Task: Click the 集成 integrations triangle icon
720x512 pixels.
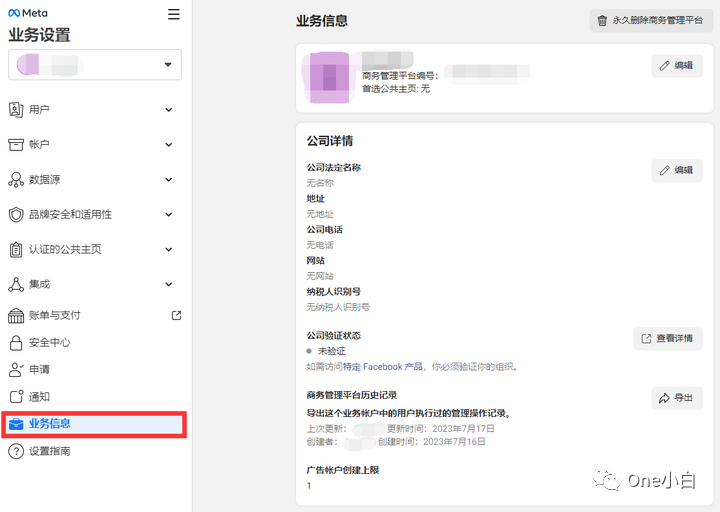Action: 16,284
